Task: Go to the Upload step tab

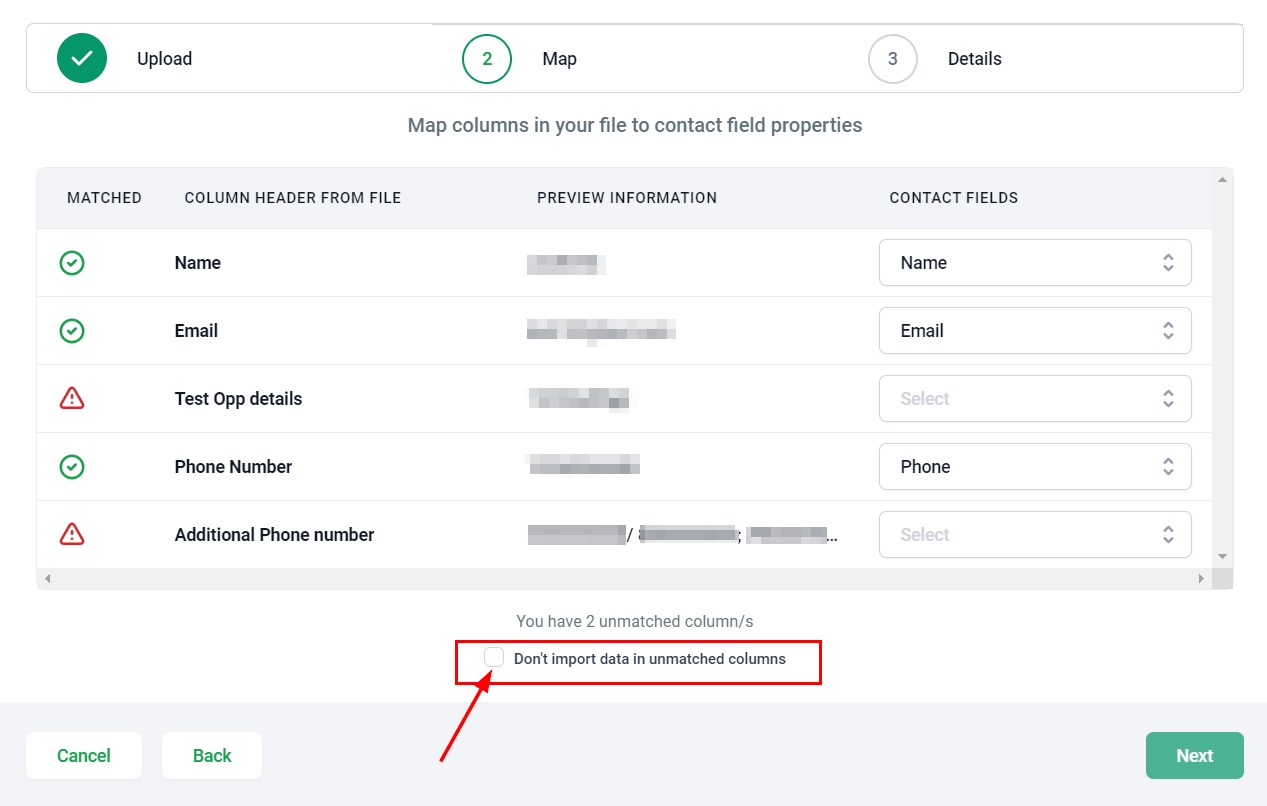Action: coord(164,59)
